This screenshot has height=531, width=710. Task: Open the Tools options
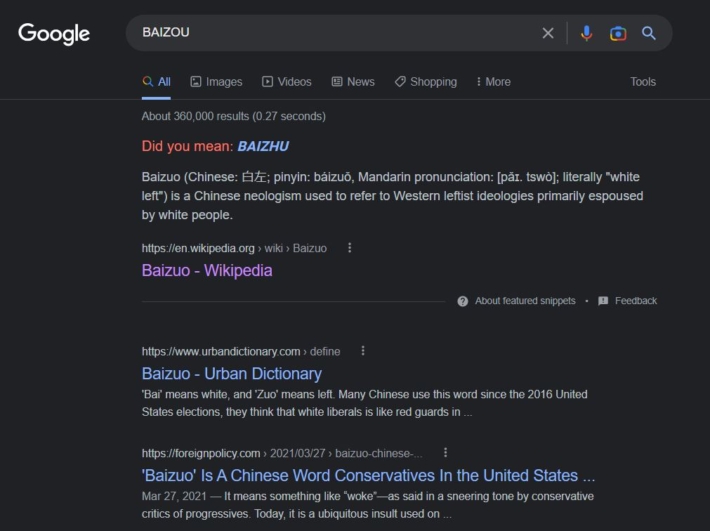coord(643,82)
